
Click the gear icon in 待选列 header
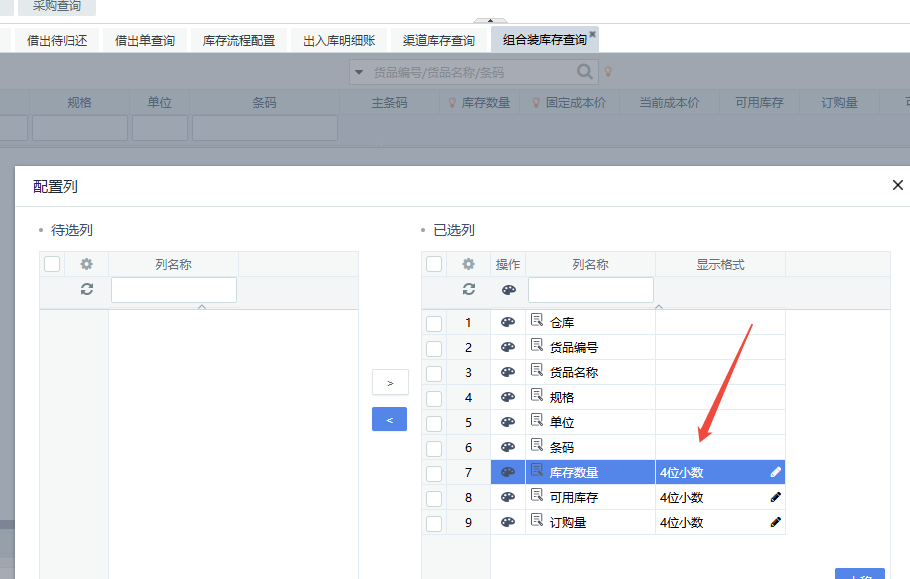pyautogui.click(x=87, y=265)
